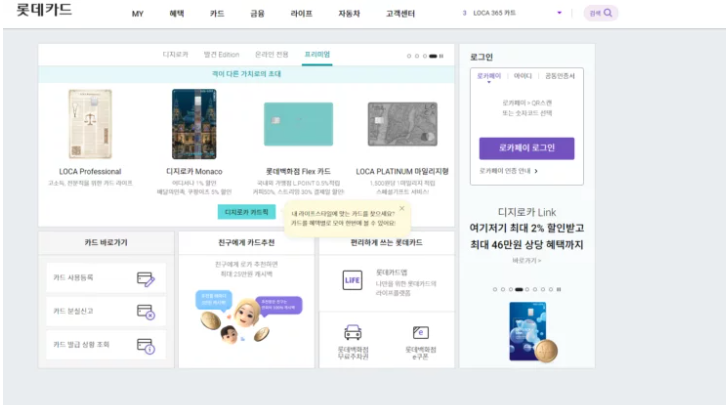Click the 바로가기 link under the banner

click(x=527, y=261)
